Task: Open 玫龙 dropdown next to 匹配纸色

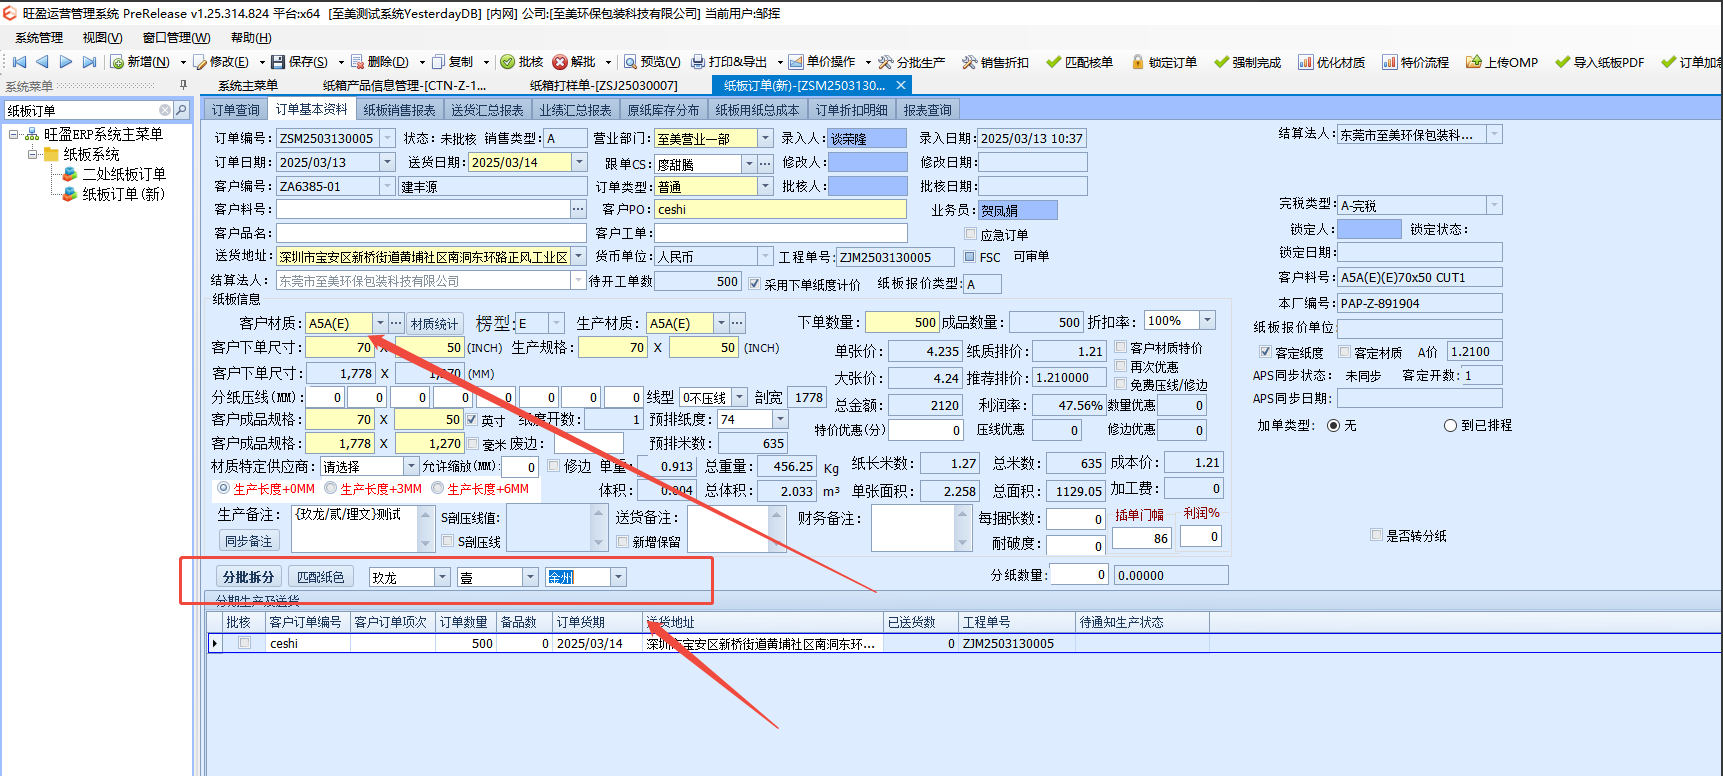Action: pyautogui.click(x=442, y=577)
